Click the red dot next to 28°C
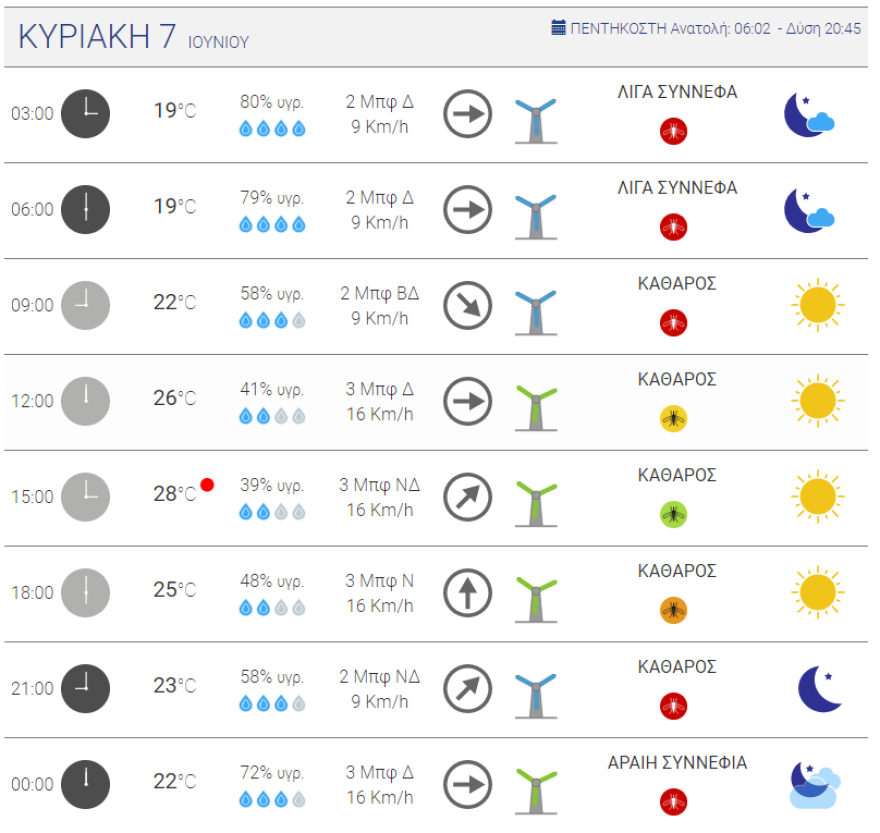The image size is (880, 833). 207,485
